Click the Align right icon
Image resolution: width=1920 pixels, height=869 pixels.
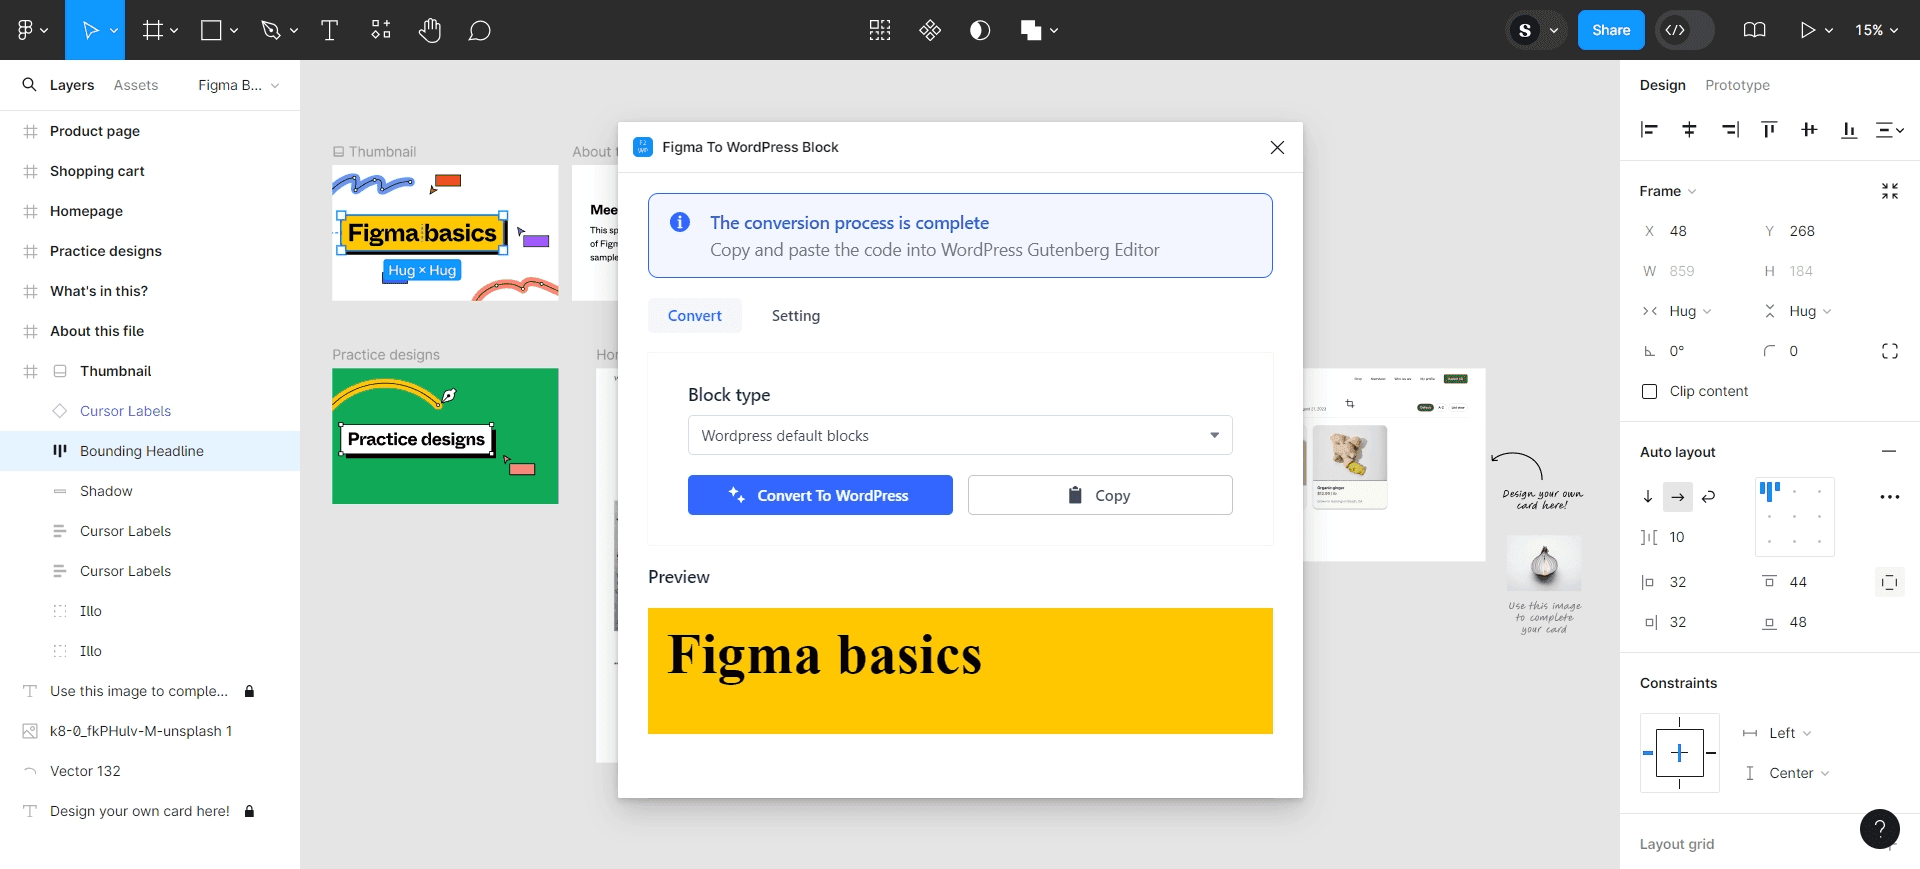tap(1730, 130)
